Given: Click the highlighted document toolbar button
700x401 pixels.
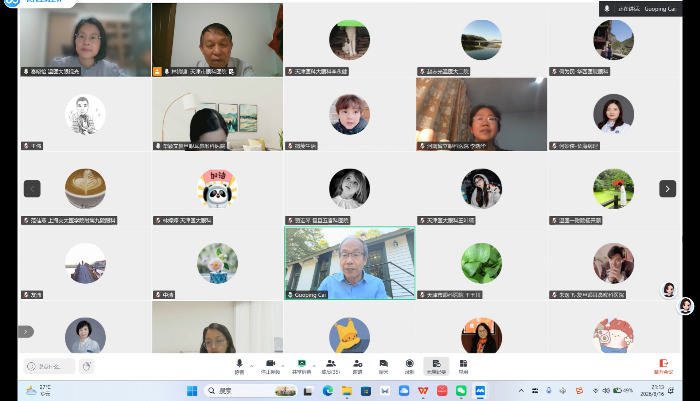Looking at the screenshot, I should point(436,366).
